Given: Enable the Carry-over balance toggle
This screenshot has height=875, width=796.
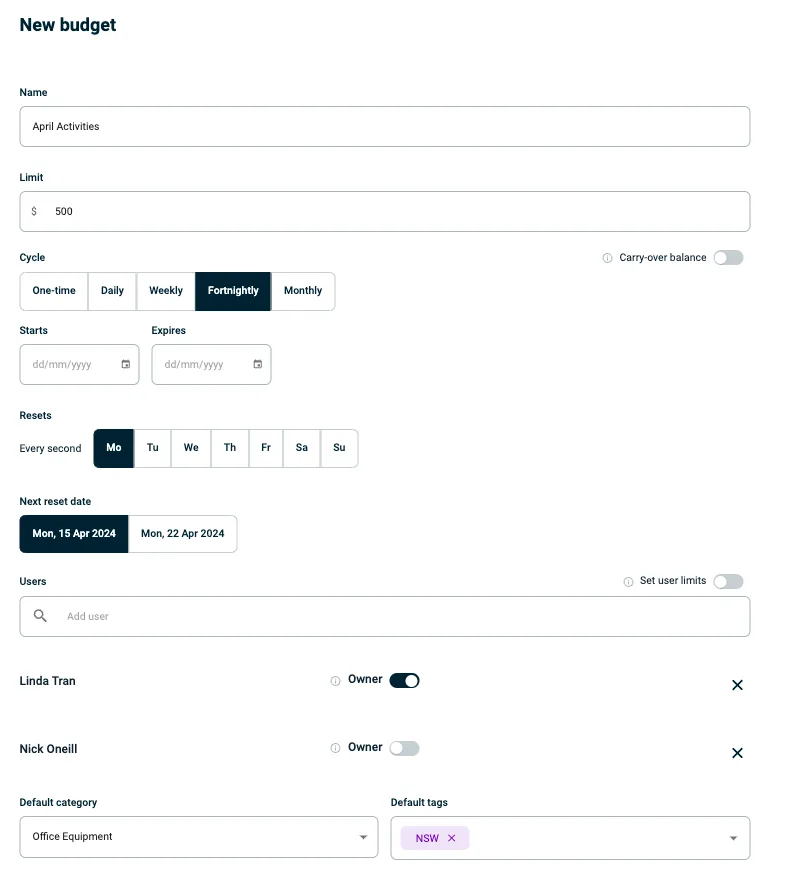Looking at the screenshot, I should pyautogui.click(x=728, y=258).
